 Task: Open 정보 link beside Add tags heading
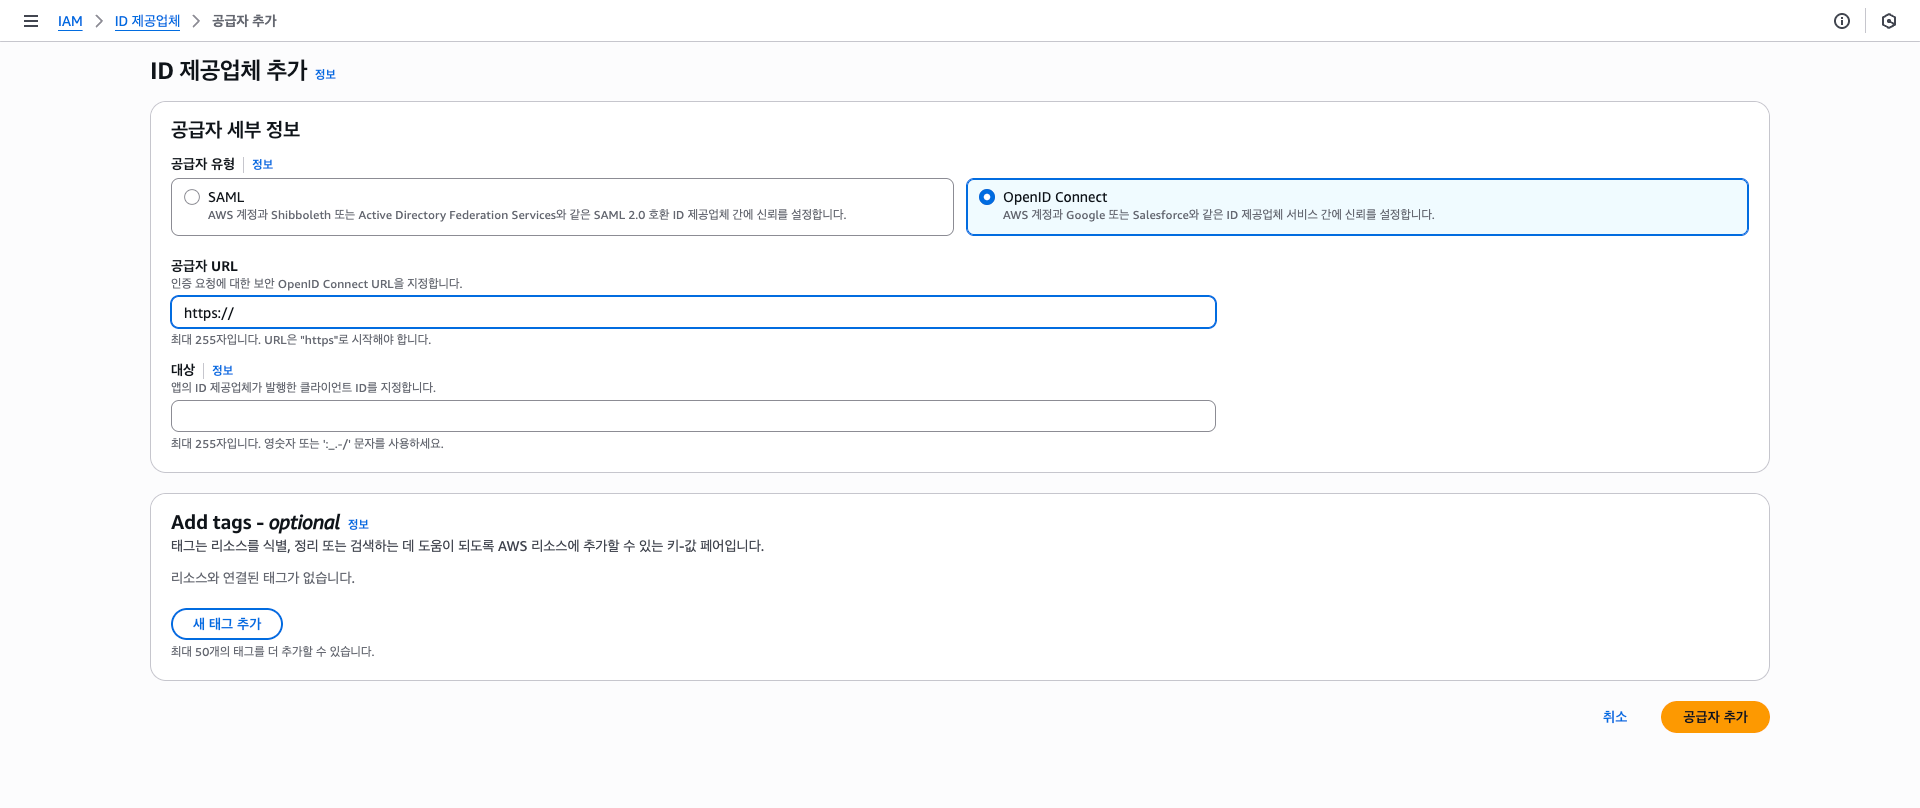pyautogui.click(x=358, y=524)
